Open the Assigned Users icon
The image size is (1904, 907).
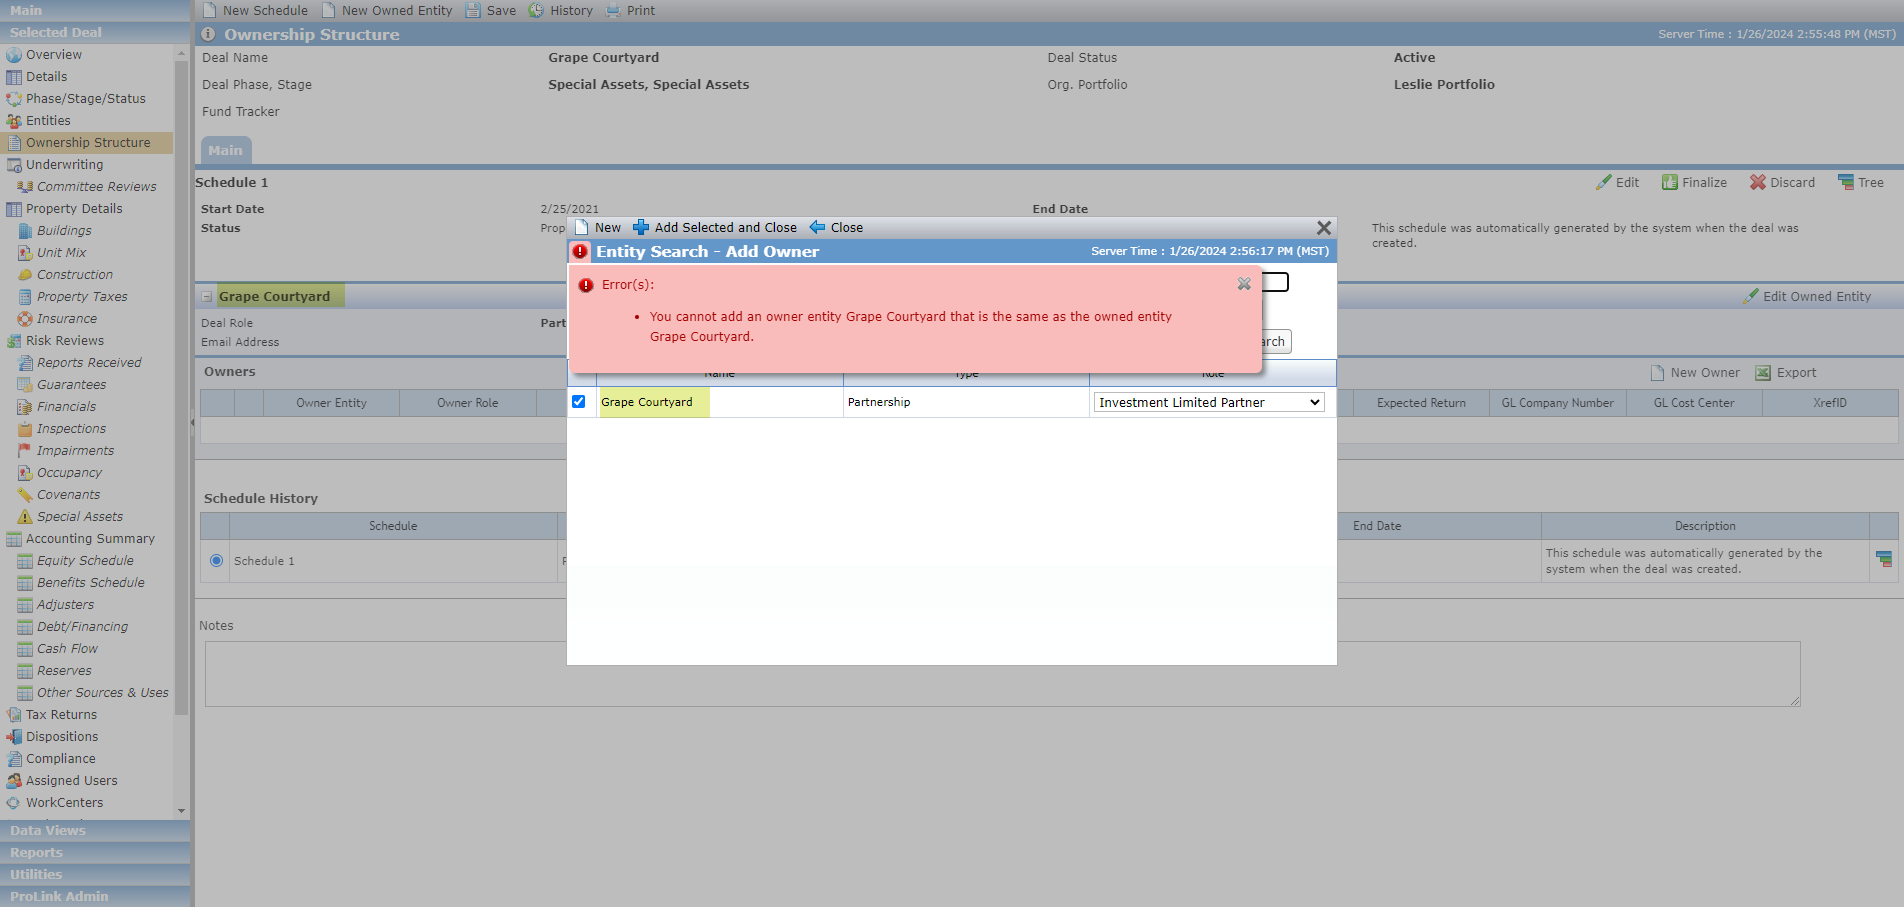14,781
